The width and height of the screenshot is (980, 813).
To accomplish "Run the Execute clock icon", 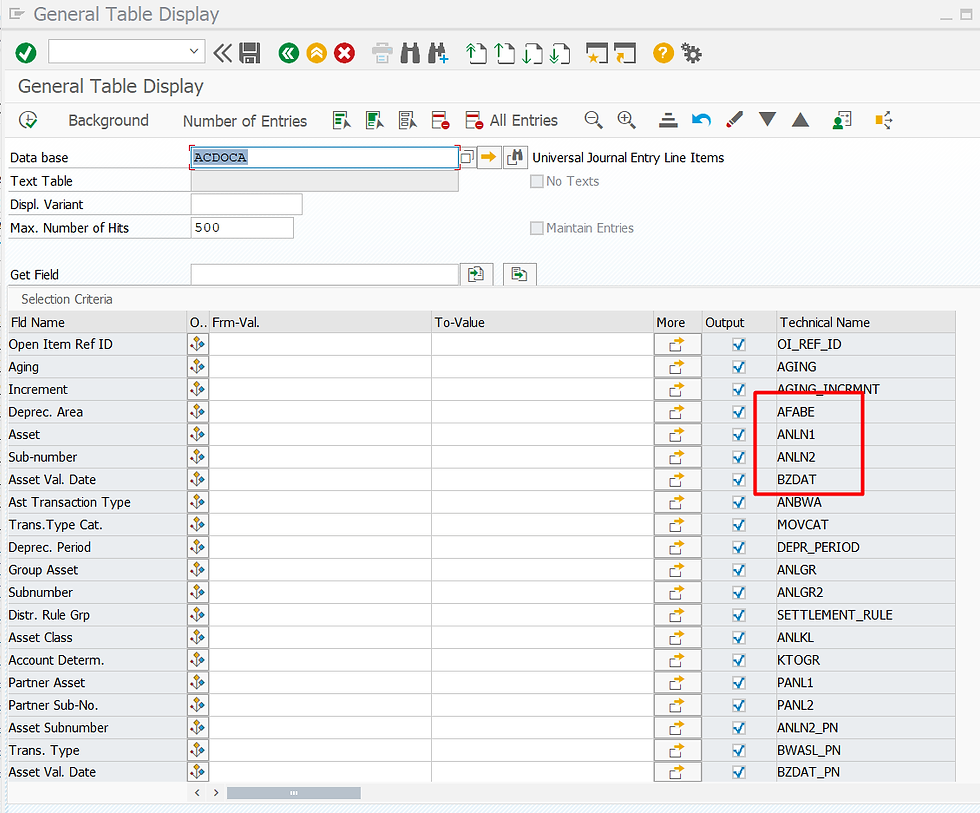I will (28, 120).
